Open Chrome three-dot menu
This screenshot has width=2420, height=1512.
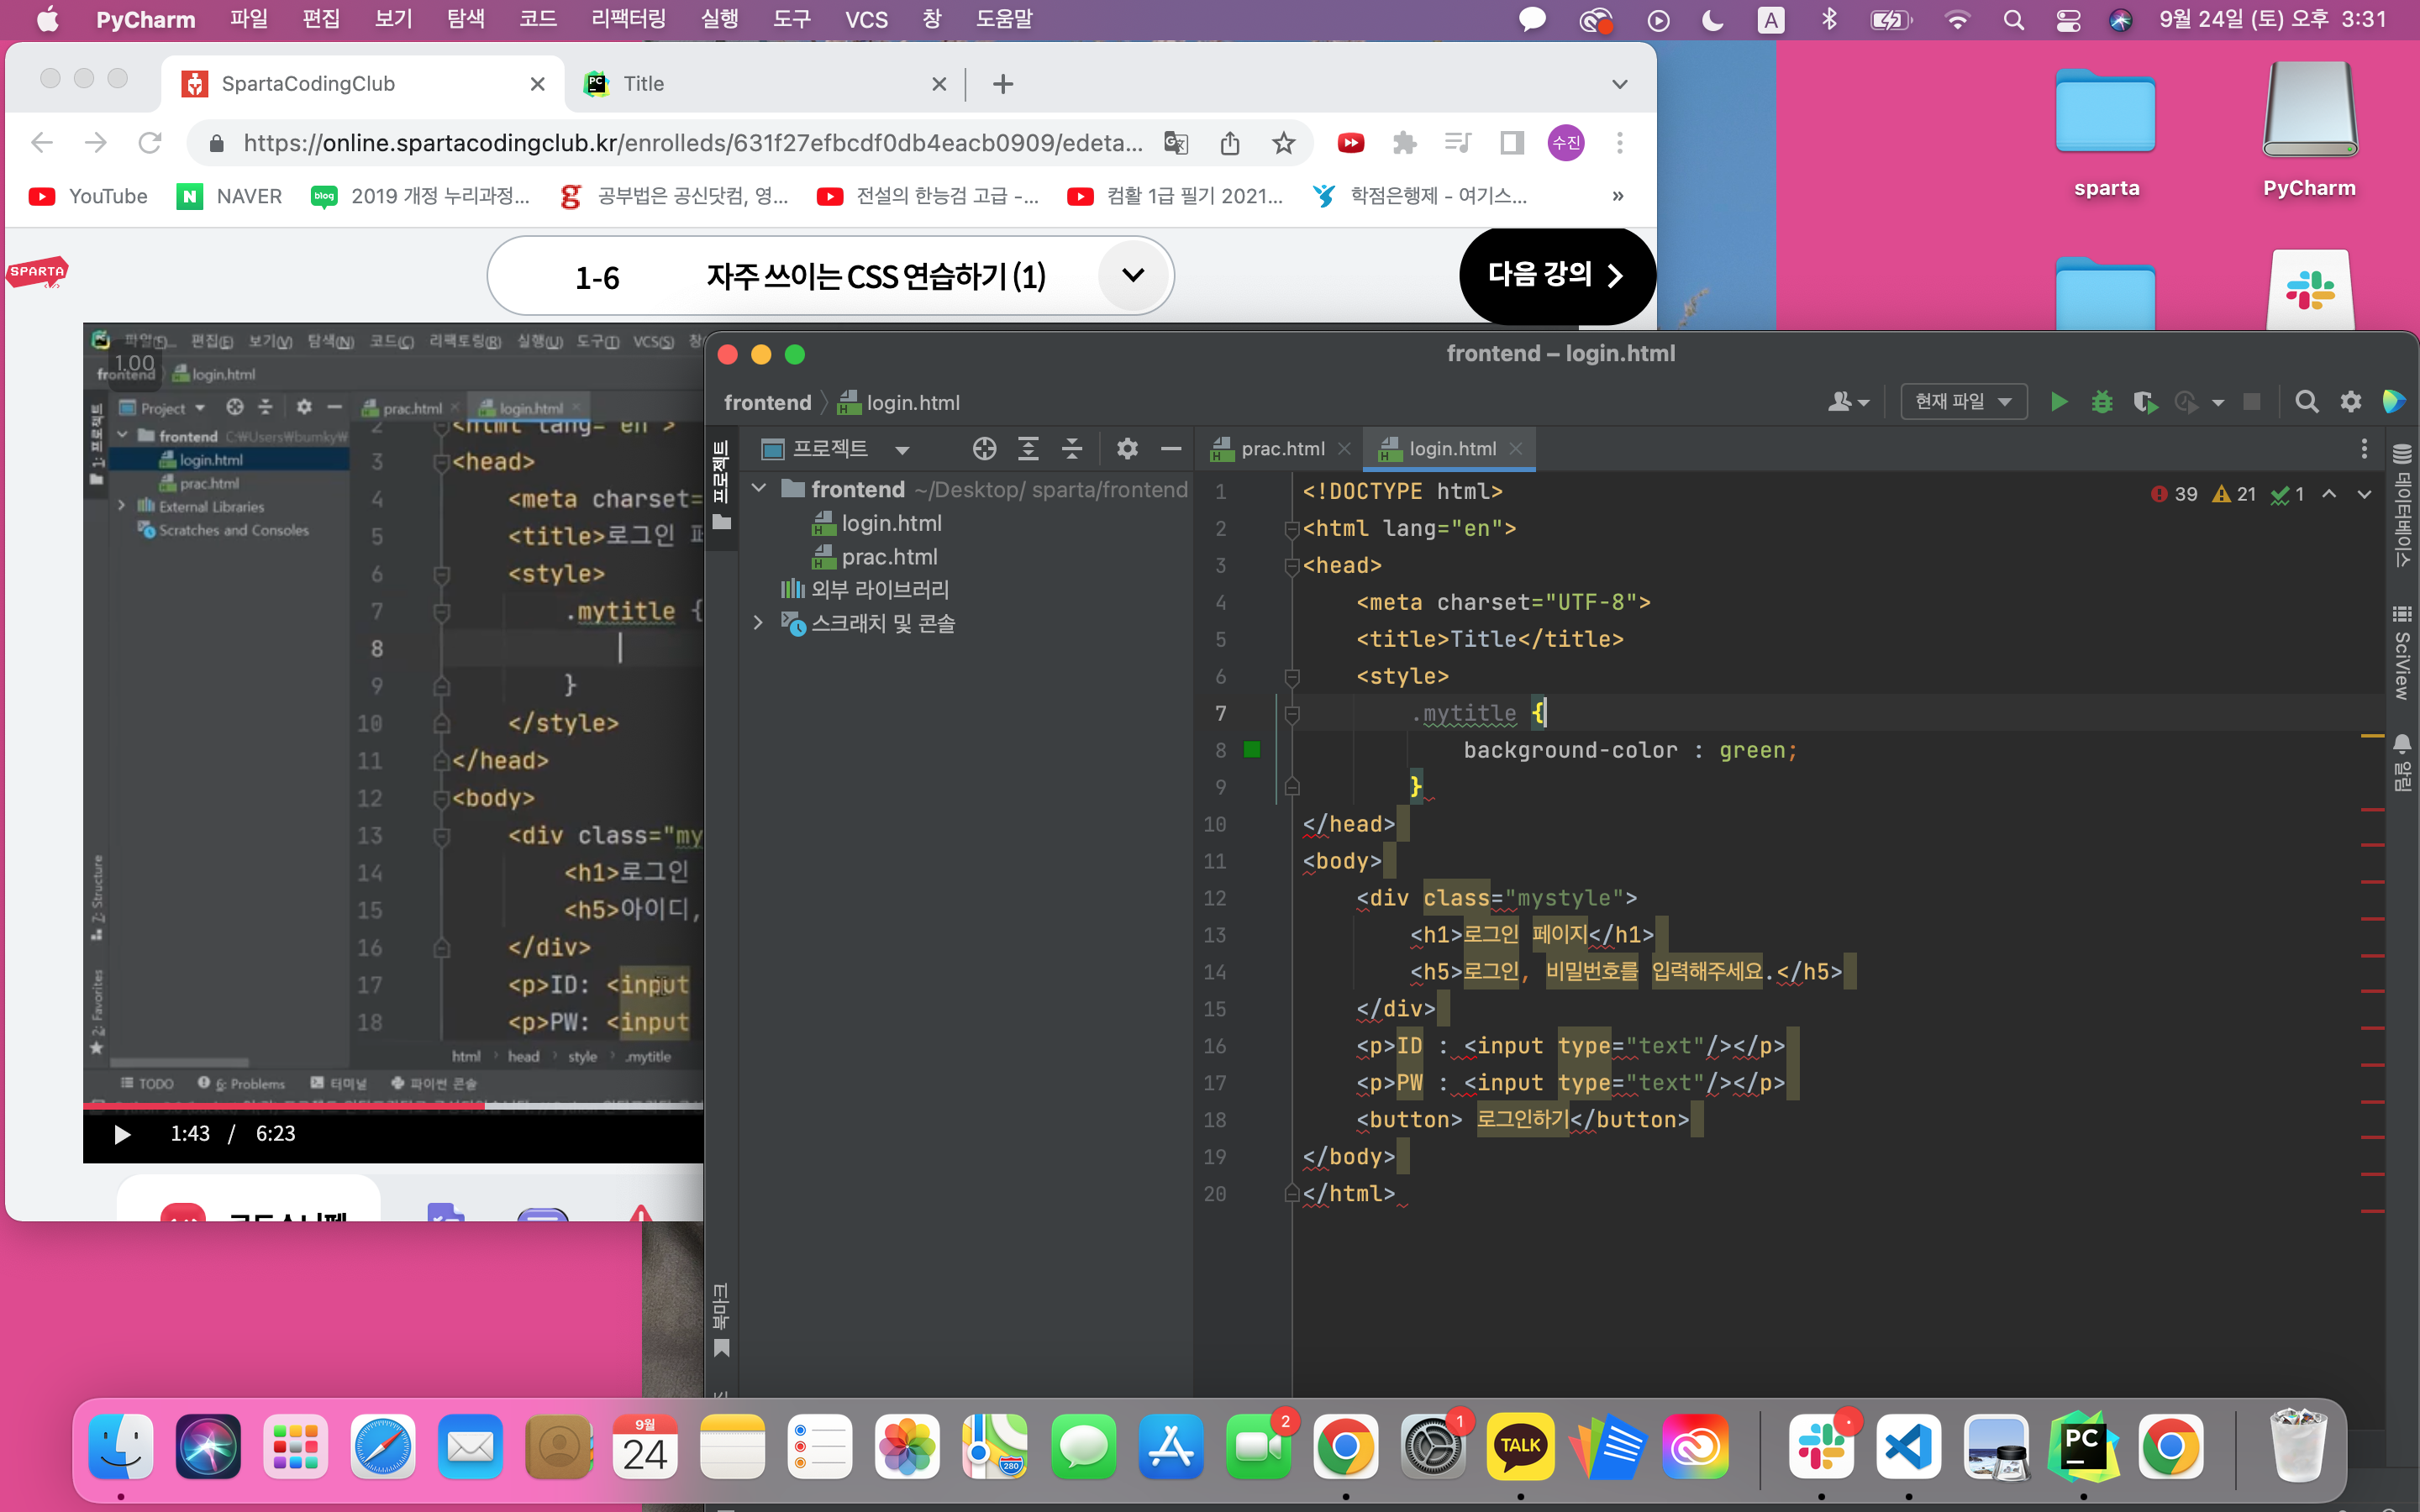pyautogui.click(x=1620, y=143)
